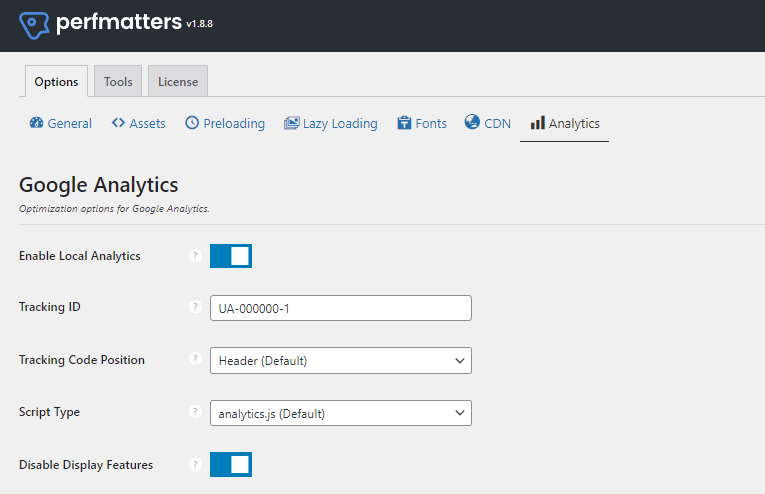Click the Enable Local Analytics label

[x=80, y=256]
